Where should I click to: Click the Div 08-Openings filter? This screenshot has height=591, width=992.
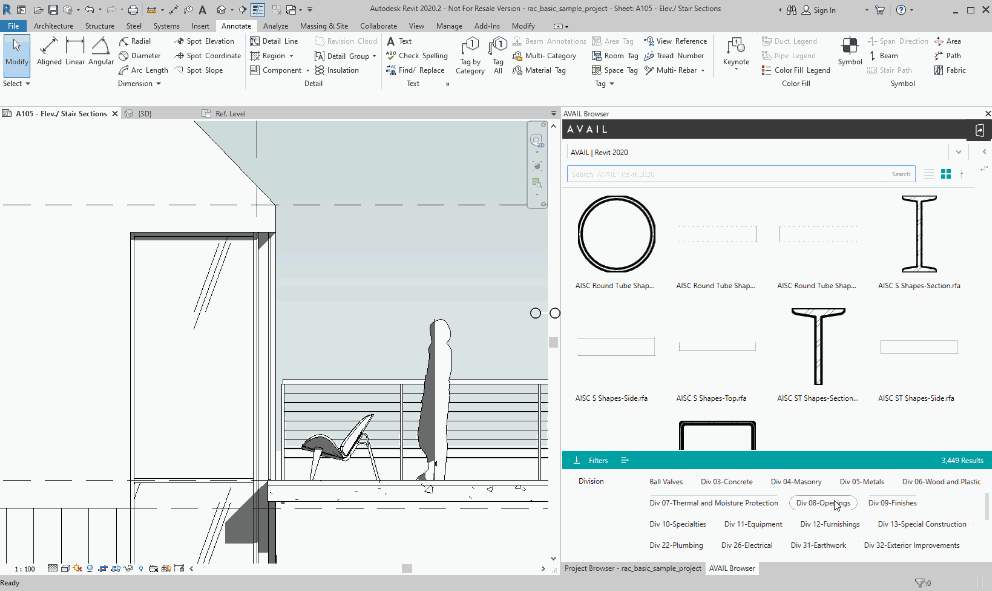[822, 503]
